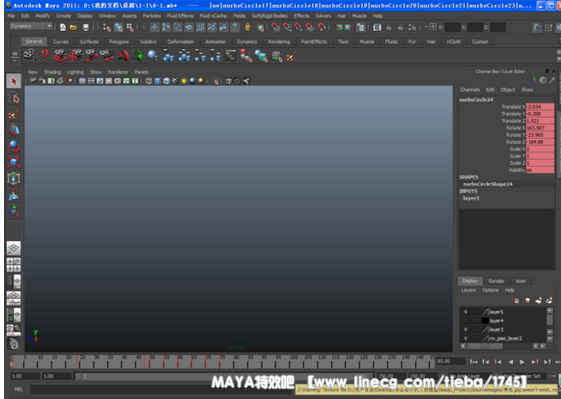Viewport: 561px width, 399px height.
Task: Click the lock selection padlock icon
Action: click(x=247, y=27)
